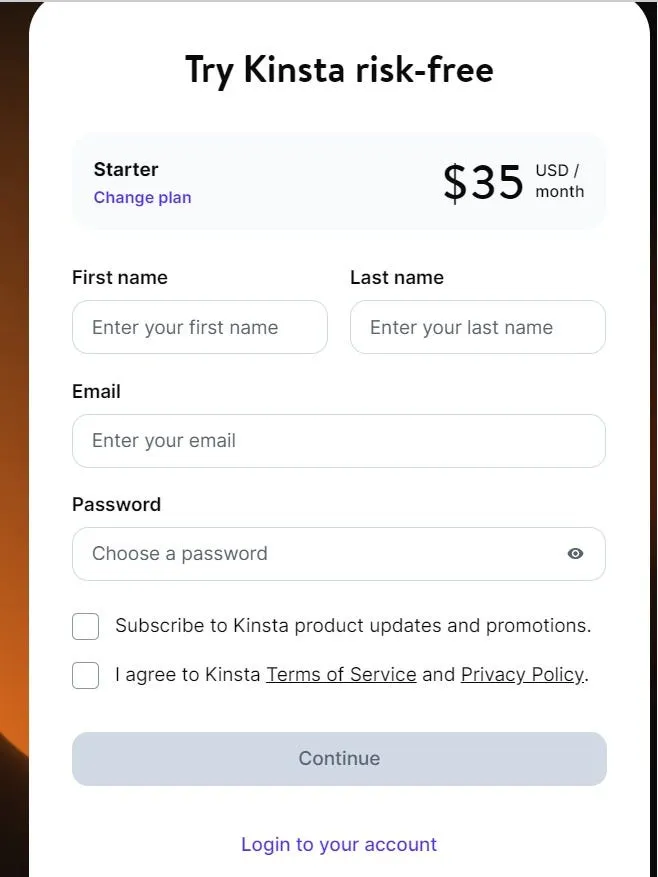Go to Login to your account
The height and width of the screenshot is (877, 658).
tap(339, 845)
